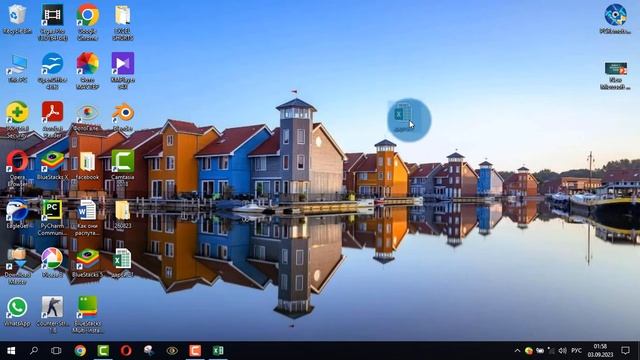This screenshot has width=640, height=360.
Task: Open Windows taskbar search
Action: [34, 351]
